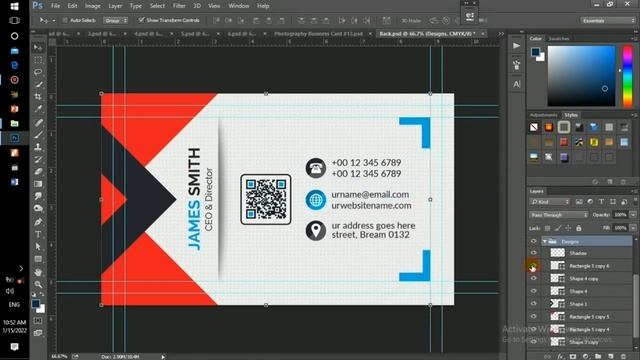The width and height of the screenshot is (640, 360).
Task: Click the hue spectrum slider
Action: coord(627,76)
